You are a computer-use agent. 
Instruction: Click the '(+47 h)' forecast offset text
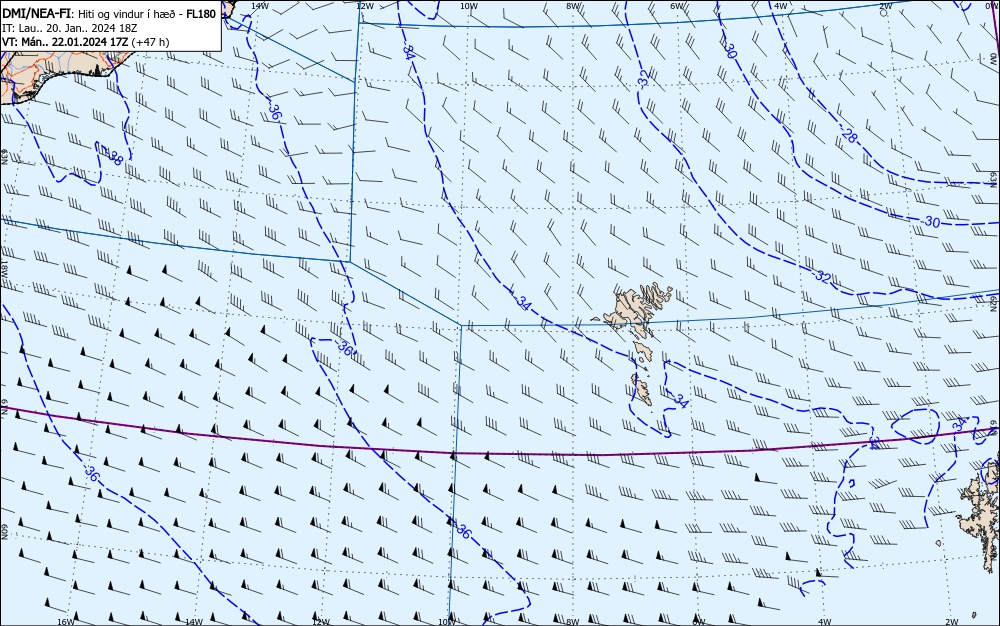point(151,42)
